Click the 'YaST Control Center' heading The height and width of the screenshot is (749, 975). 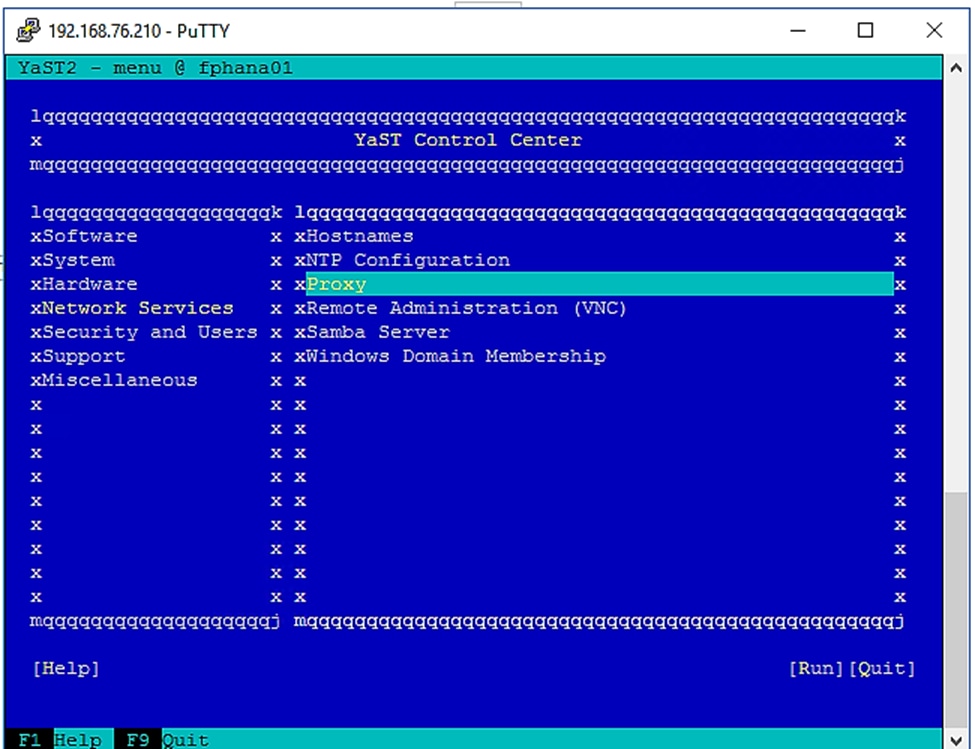click(468, 140)
